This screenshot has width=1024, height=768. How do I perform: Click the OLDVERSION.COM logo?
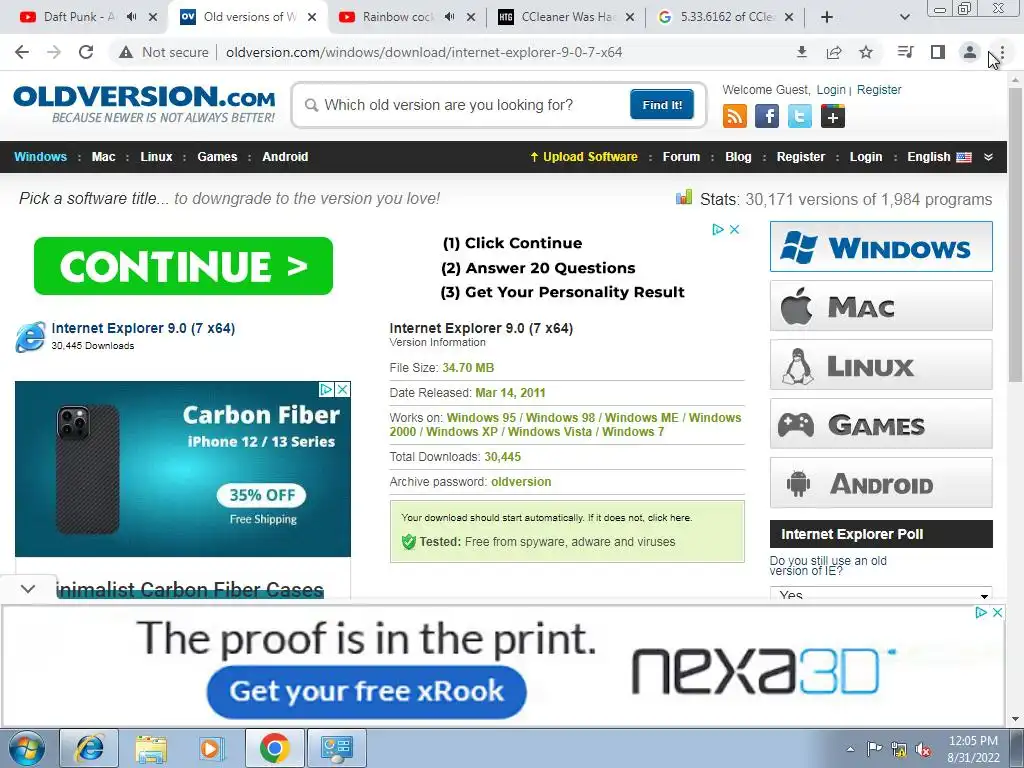click(x=144, y=103)
